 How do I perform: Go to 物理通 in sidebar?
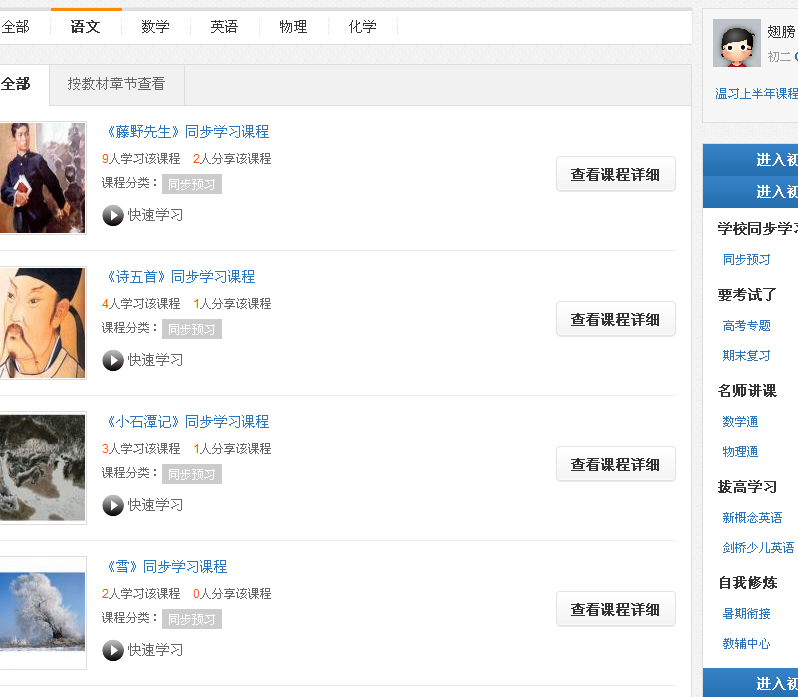[x=740, y=452]
